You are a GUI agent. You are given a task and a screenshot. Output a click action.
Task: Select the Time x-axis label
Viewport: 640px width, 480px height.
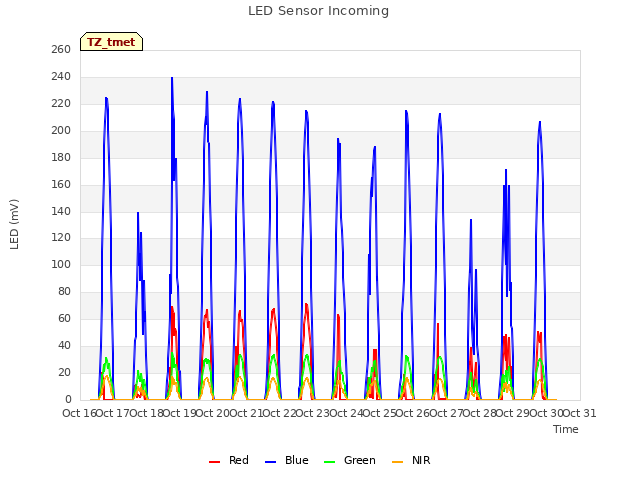pos(566,429)
